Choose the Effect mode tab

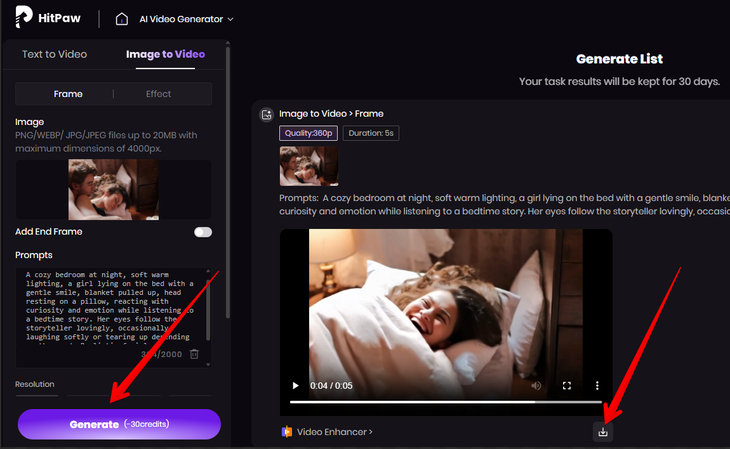pyautogui.click(x=158, y=94)
